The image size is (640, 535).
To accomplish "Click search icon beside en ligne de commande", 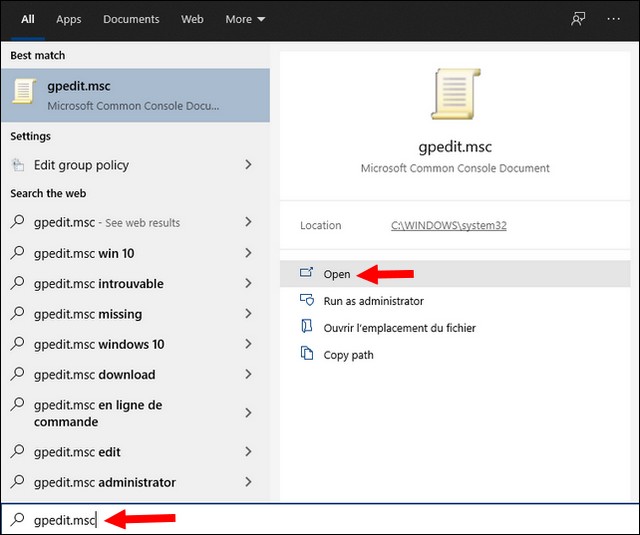I will pos(18,404).
